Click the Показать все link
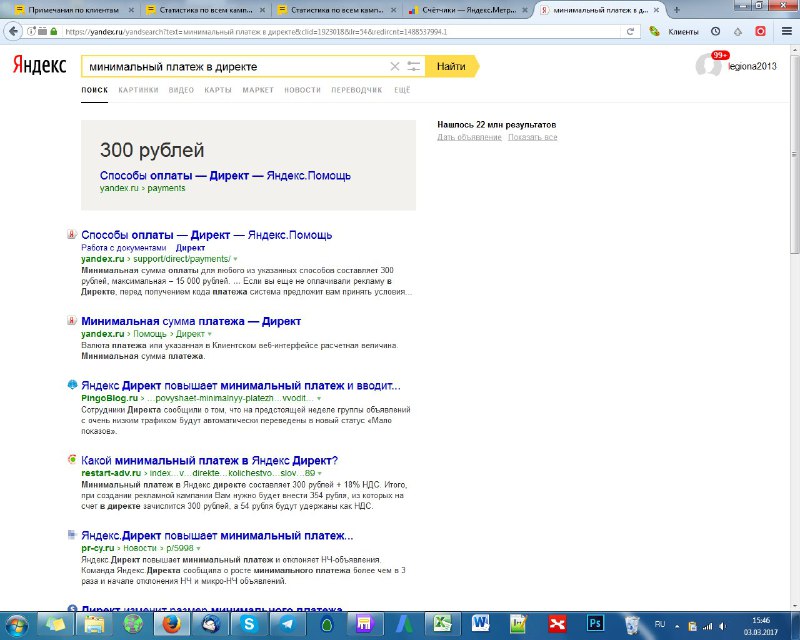This screenshot has width=800, height=640. tap(533, 137)
